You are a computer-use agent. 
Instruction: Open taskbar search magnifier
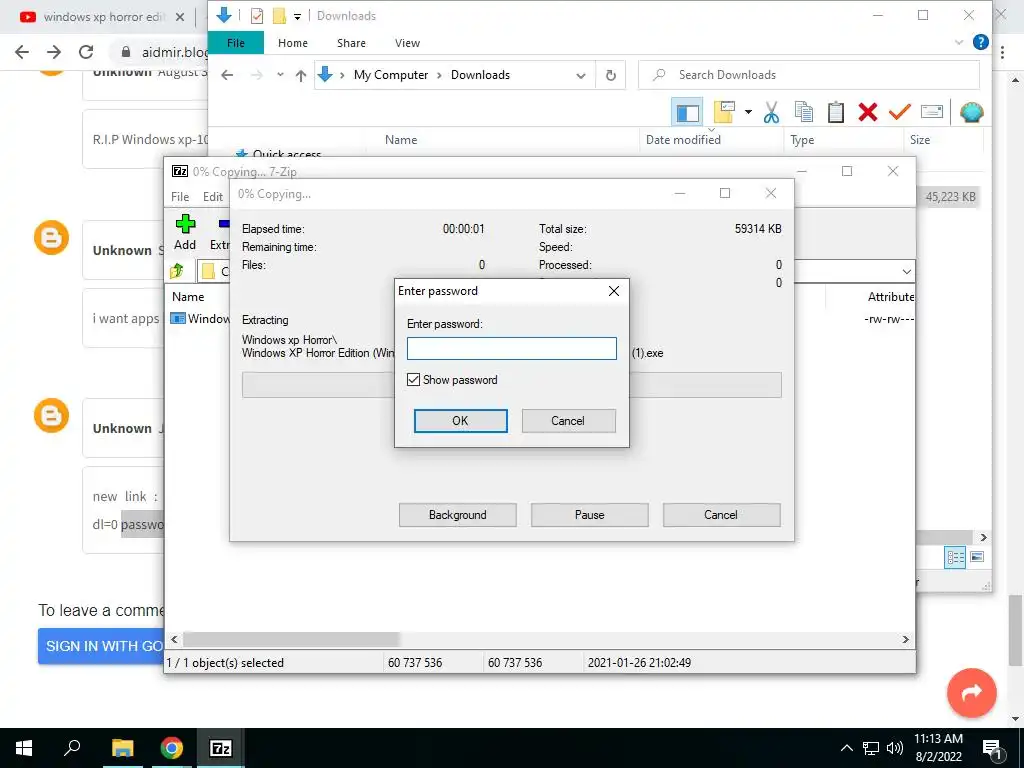[72, 748]
